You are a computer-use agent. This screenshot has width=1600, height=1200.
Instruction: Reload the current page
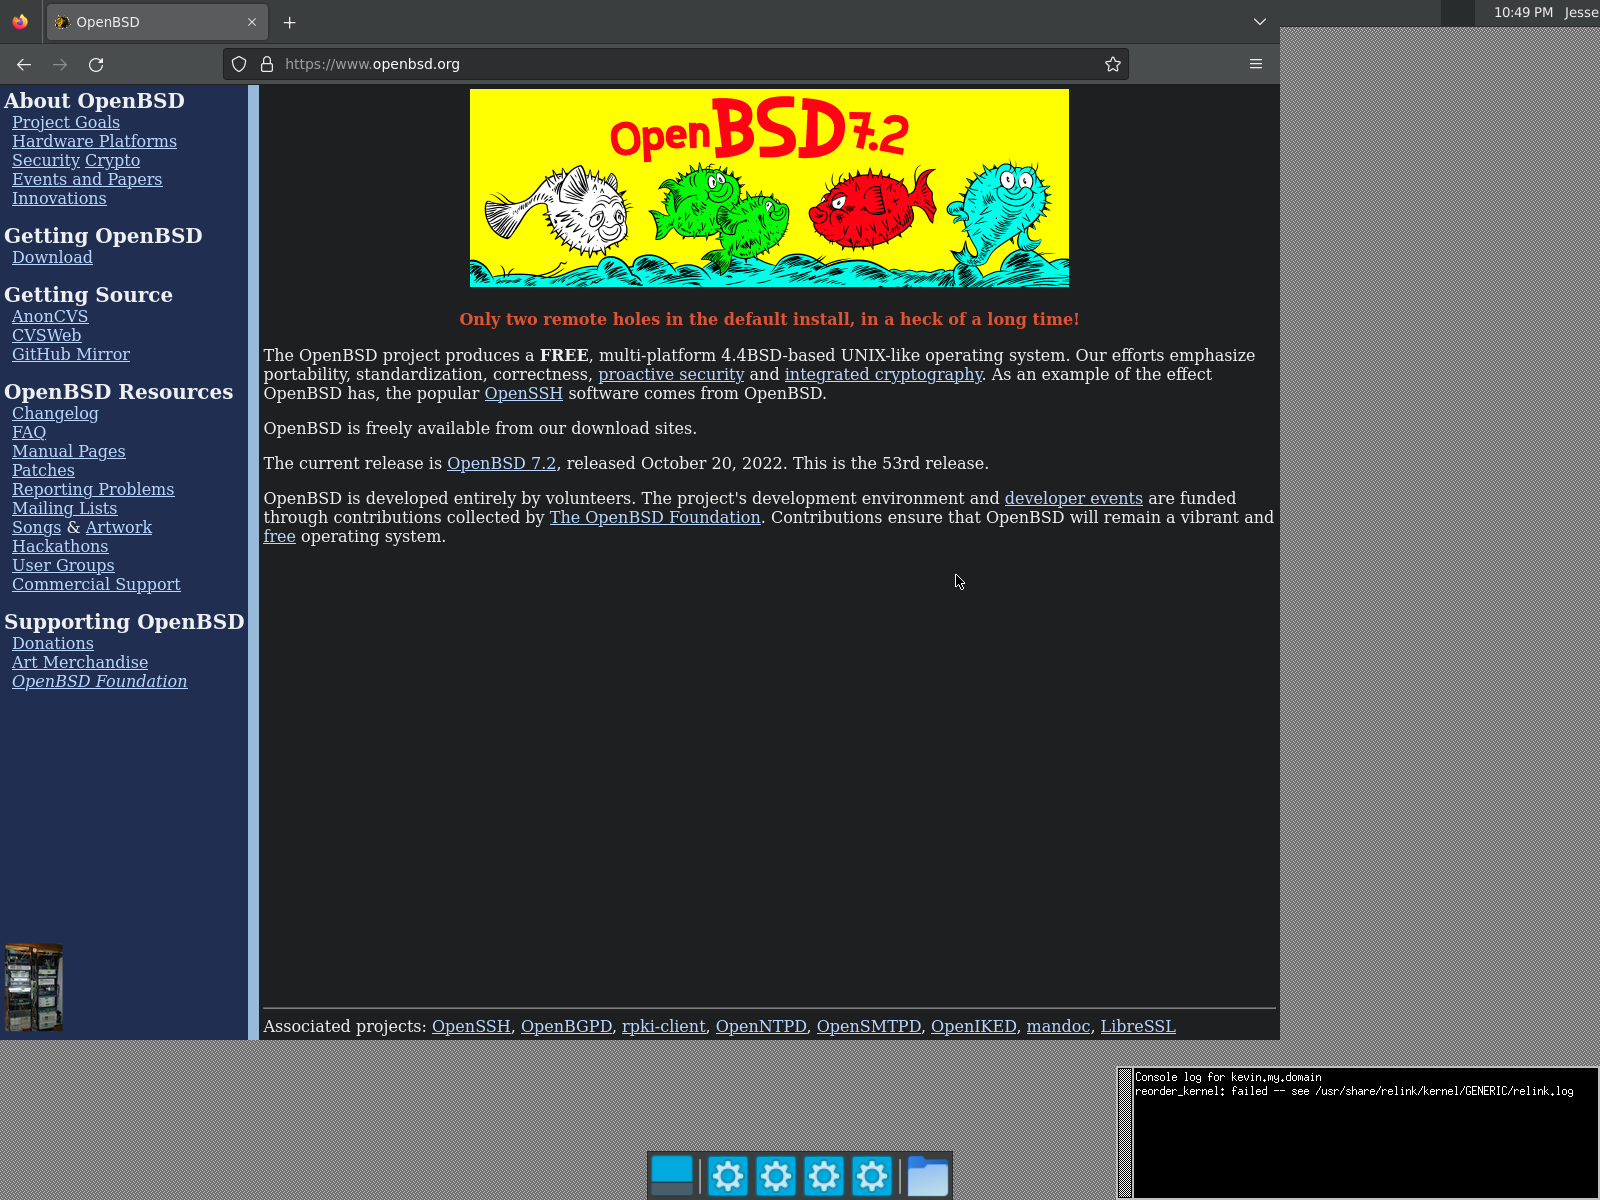(x=96, y=64)
